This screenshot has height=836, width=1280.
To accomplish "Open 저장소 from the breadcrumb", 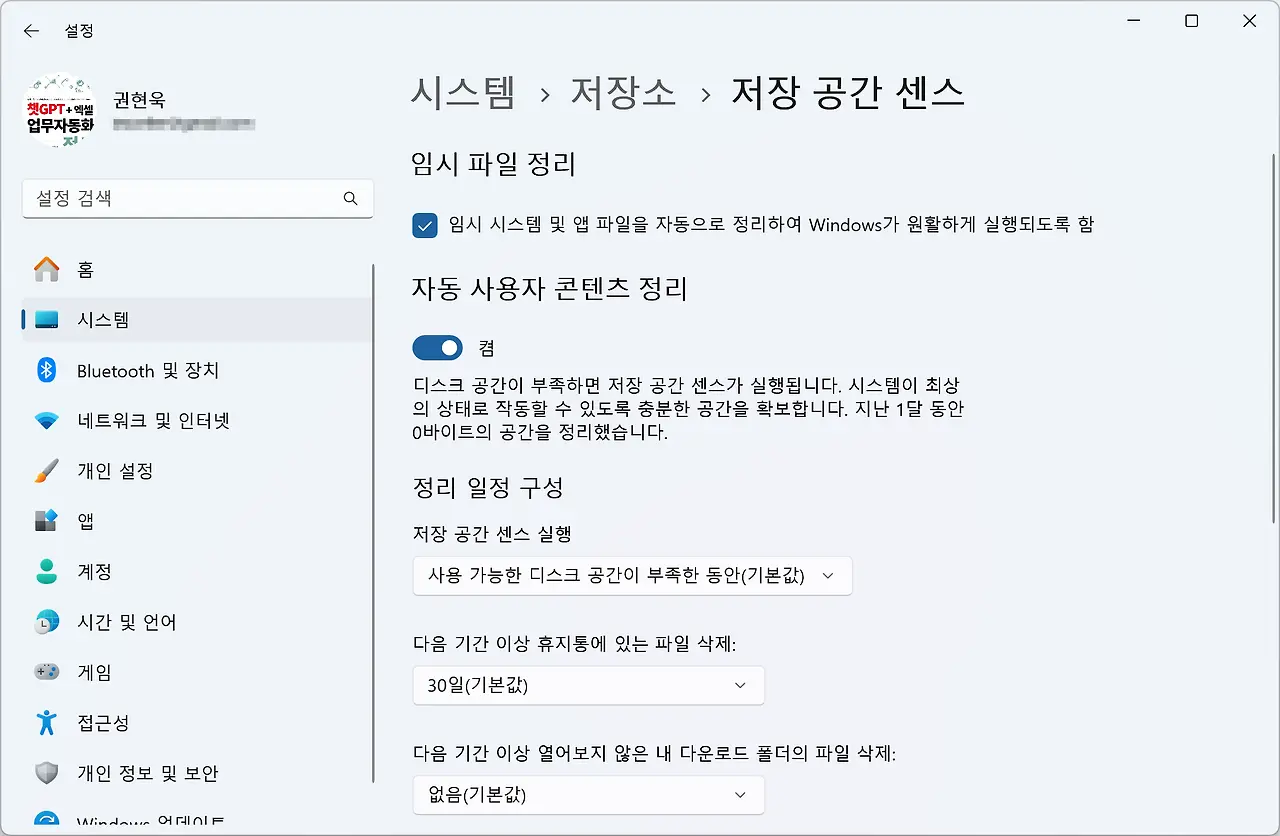I will click(622, 92).
